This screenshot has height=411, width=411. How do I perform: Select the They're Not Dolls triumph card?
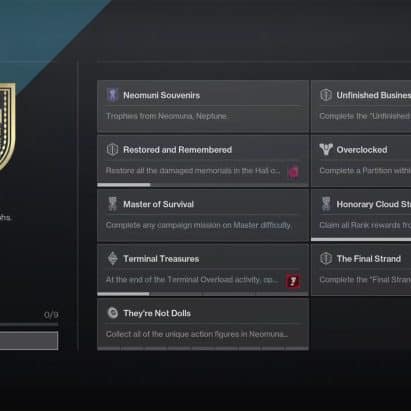click(x=203, y=324)
